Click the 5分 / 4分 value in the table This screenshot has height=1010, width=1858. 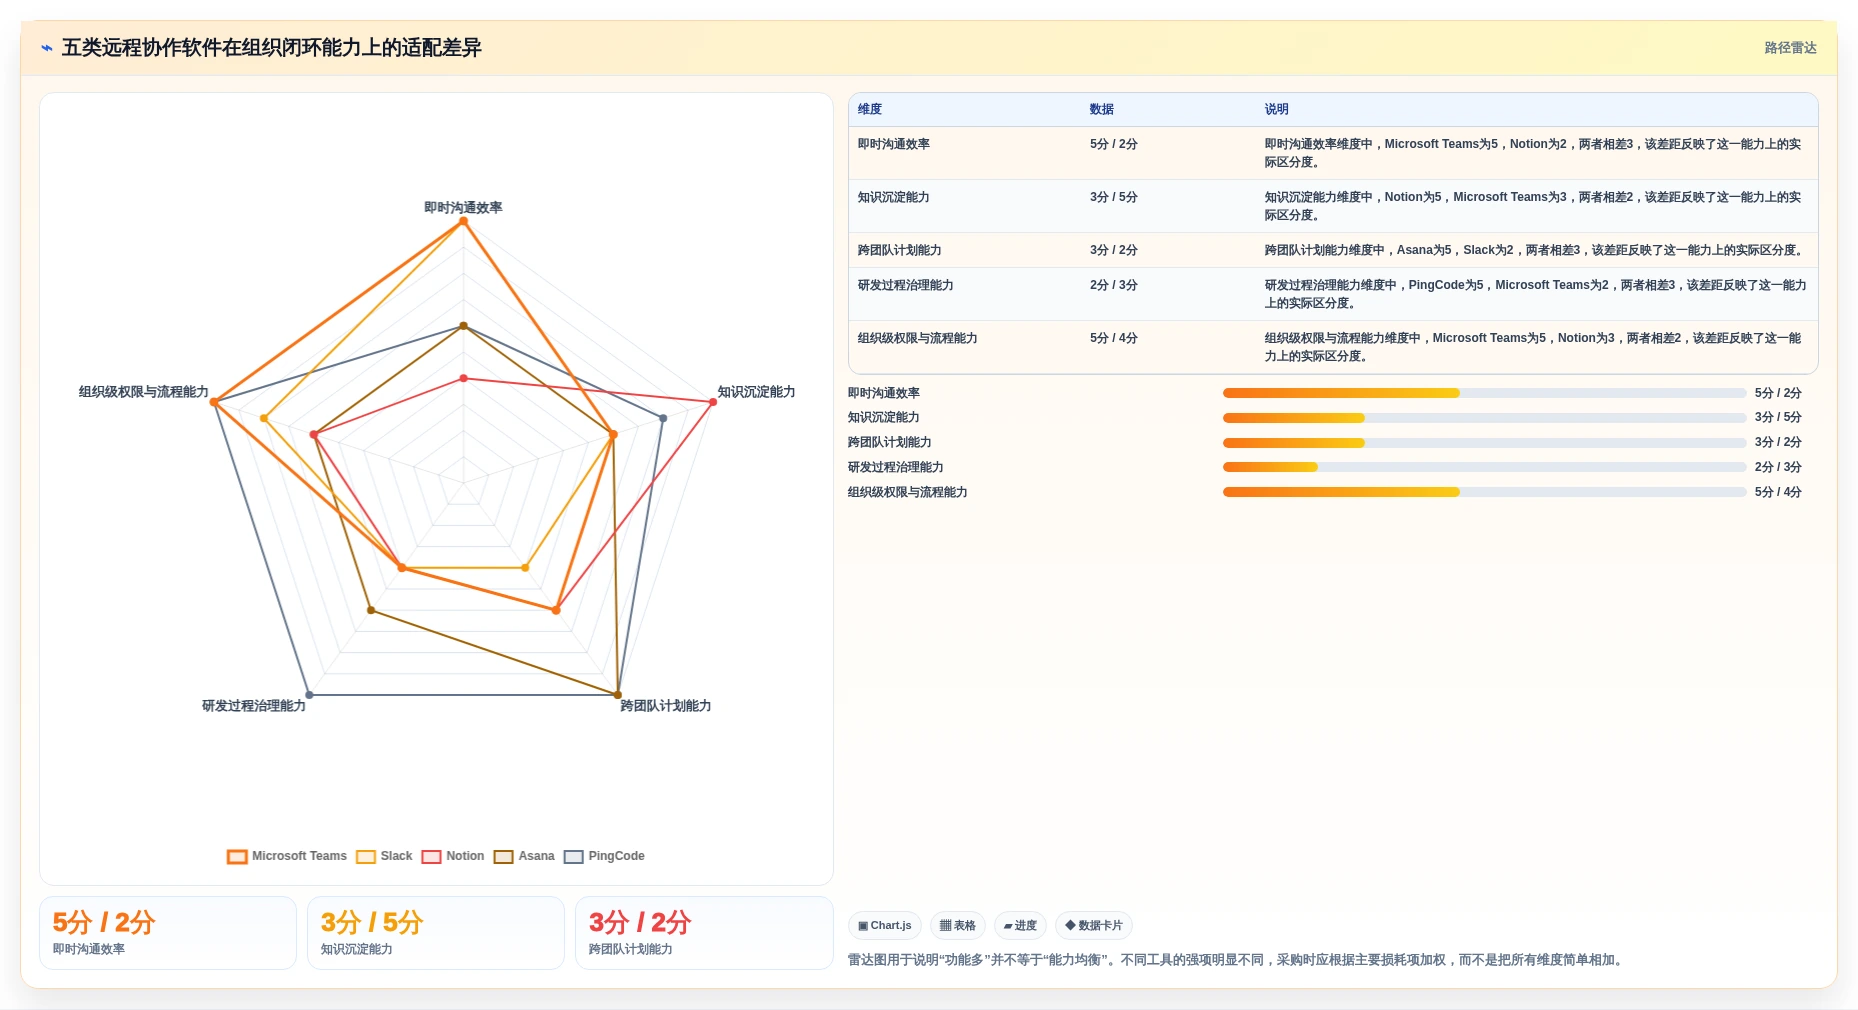pyautogui.click(x=1114, y=338)
